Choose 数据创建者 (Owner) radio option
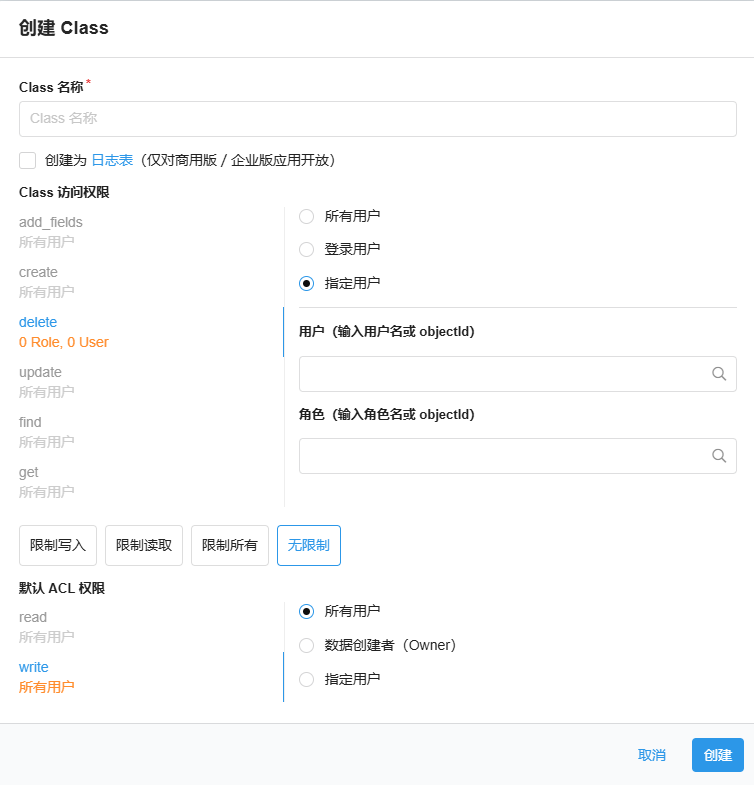The image size is (754, 785). point(307,645)
